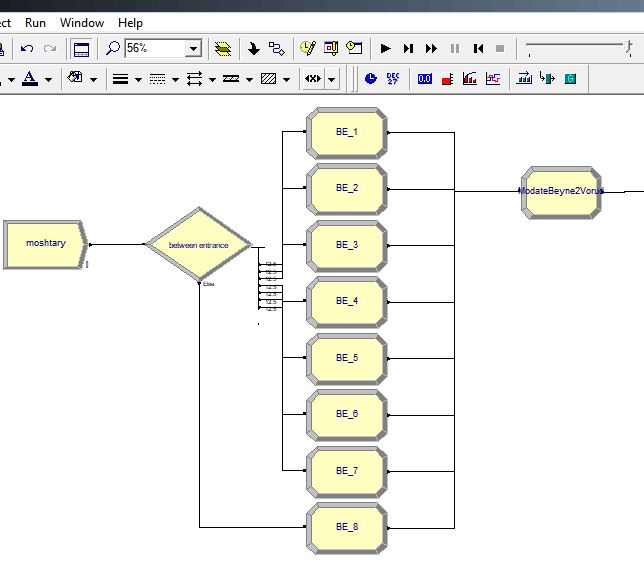
Task: Select the BE_1 module
Action: point(347,133)
